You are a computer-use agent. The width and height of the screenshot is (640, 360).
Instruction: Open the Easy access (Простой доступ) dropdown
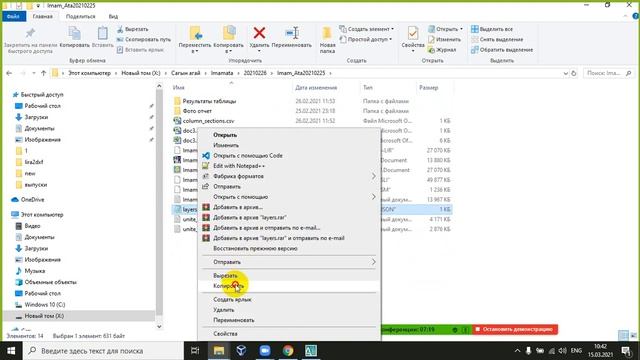coord(366,40)
